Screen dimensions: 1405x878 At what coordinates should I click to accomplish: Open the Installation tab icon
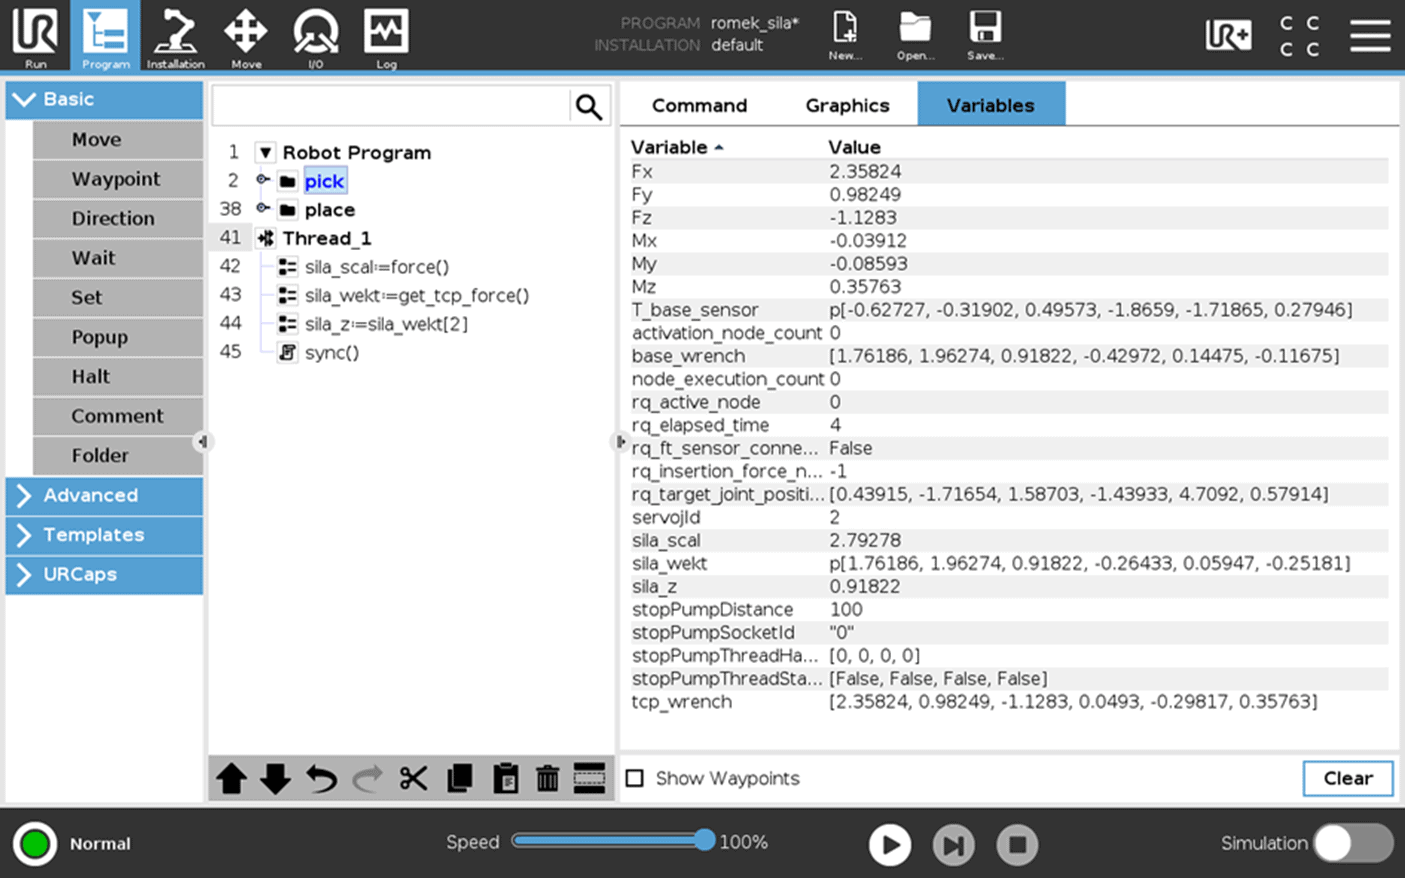pyautogui.click(x=175, y=36)
